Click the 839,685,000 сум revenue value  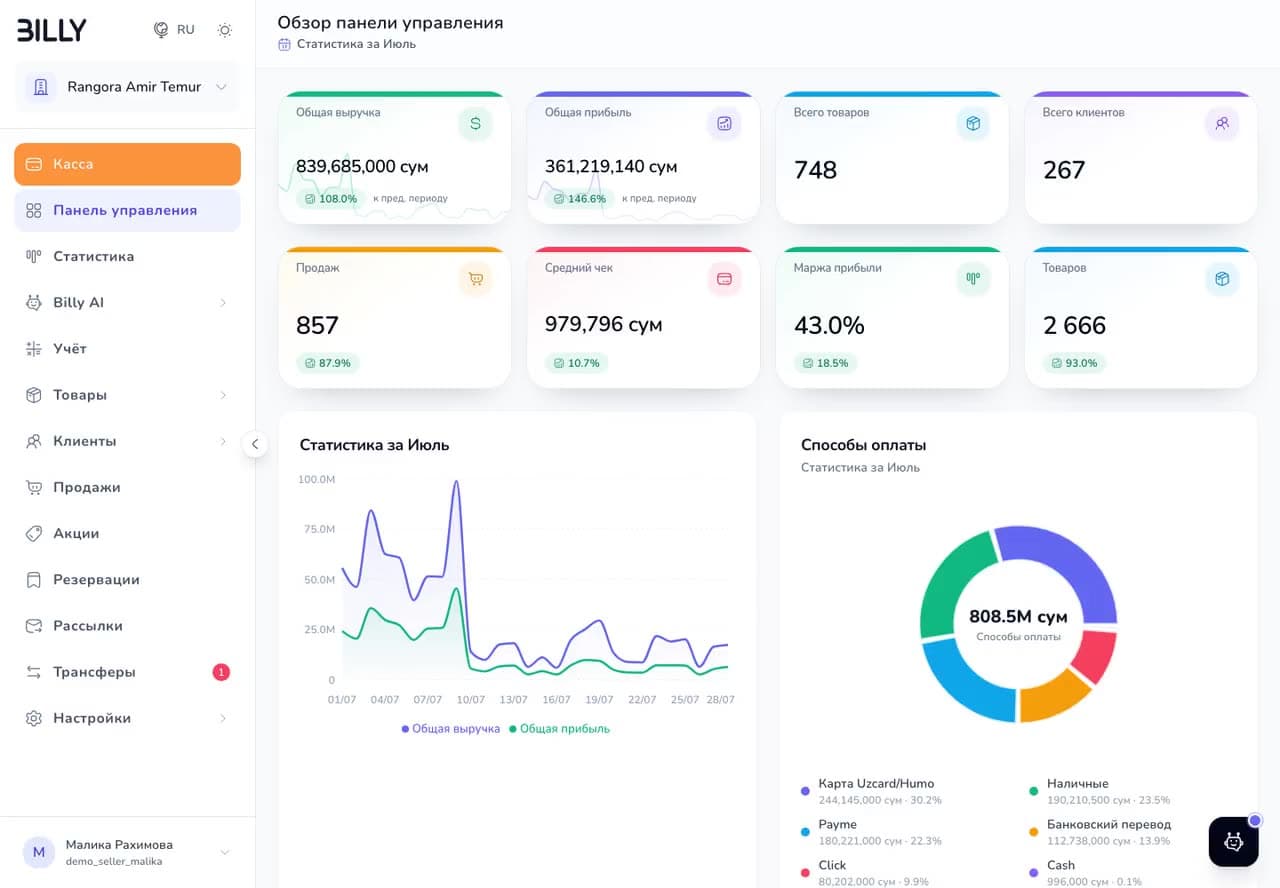(362, 166)
